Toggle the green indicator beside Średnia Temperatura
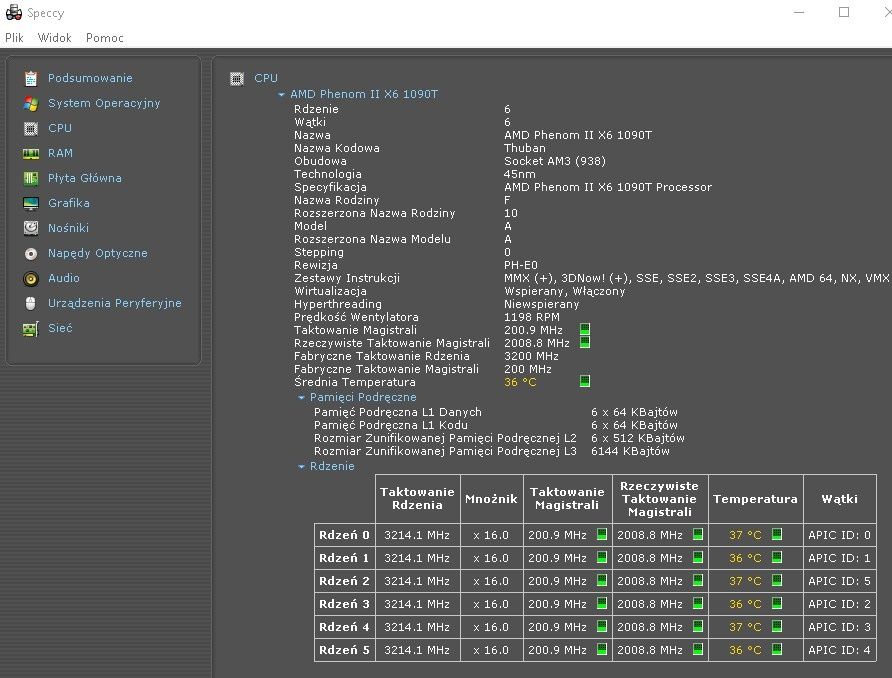Image resolution: width=892 pixels, height=678 pixels. tap(585, 381)
